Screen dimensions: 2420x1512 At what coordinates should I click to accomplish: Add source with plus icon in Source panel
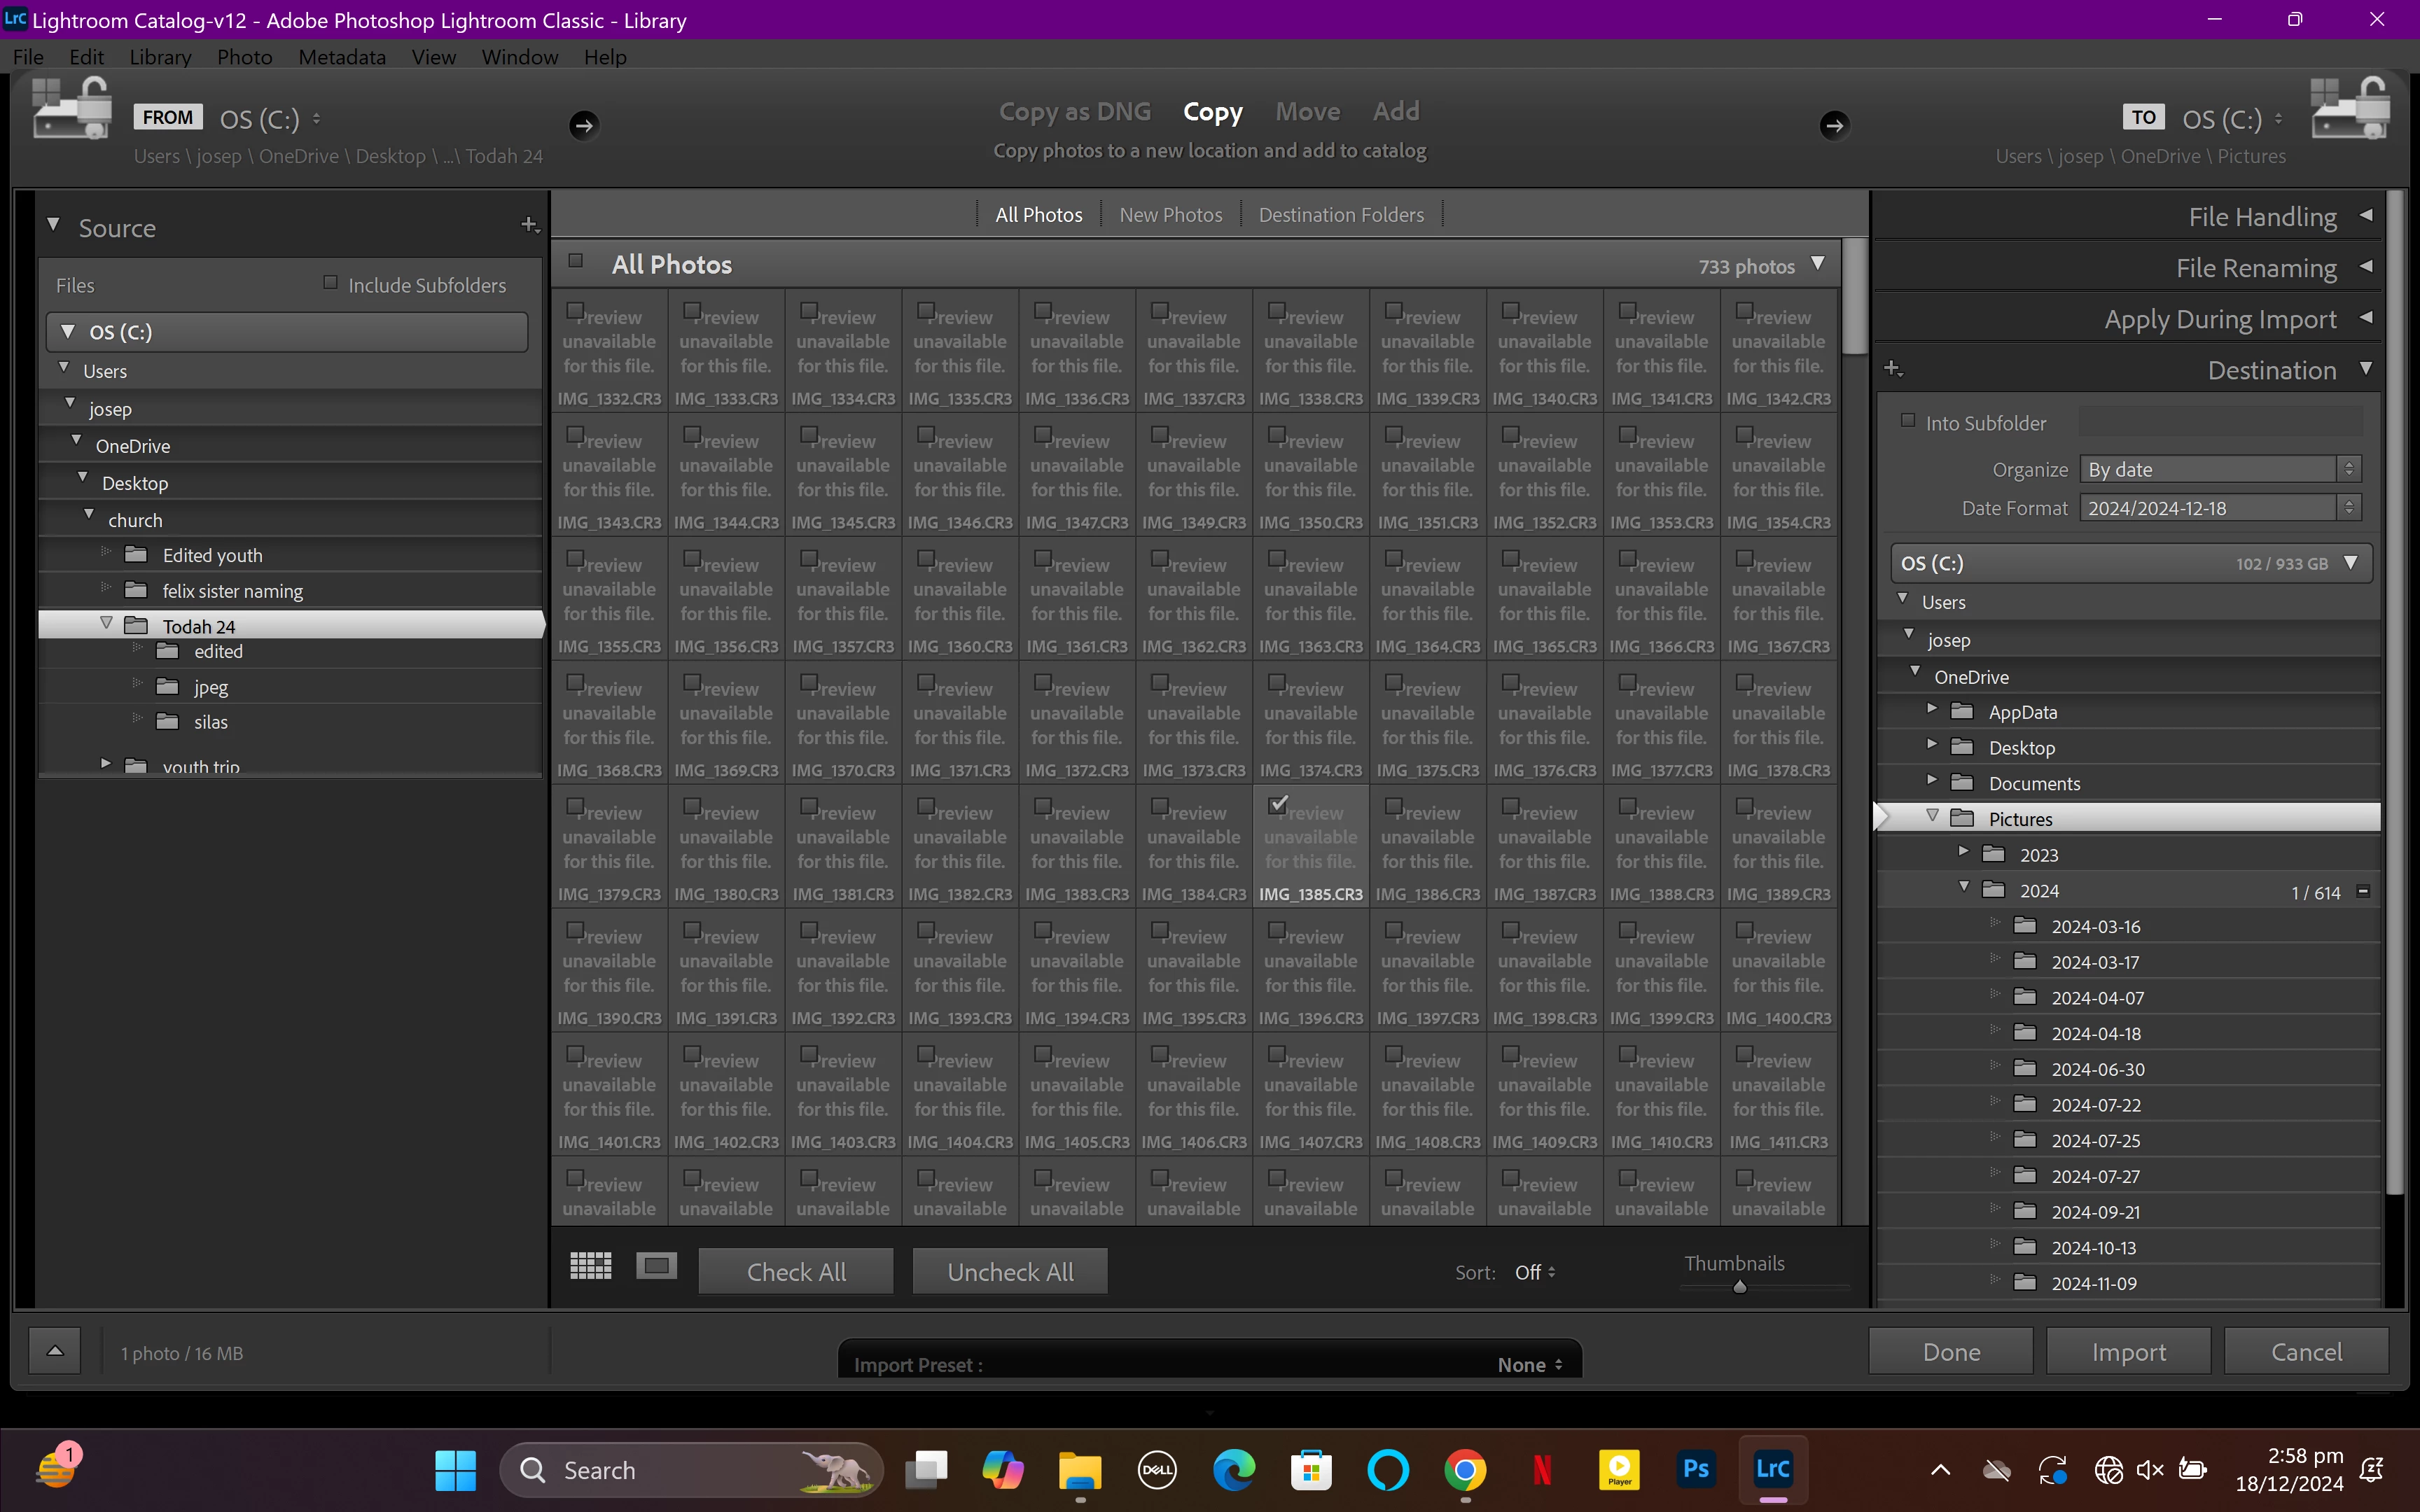[x=529, y=225]
